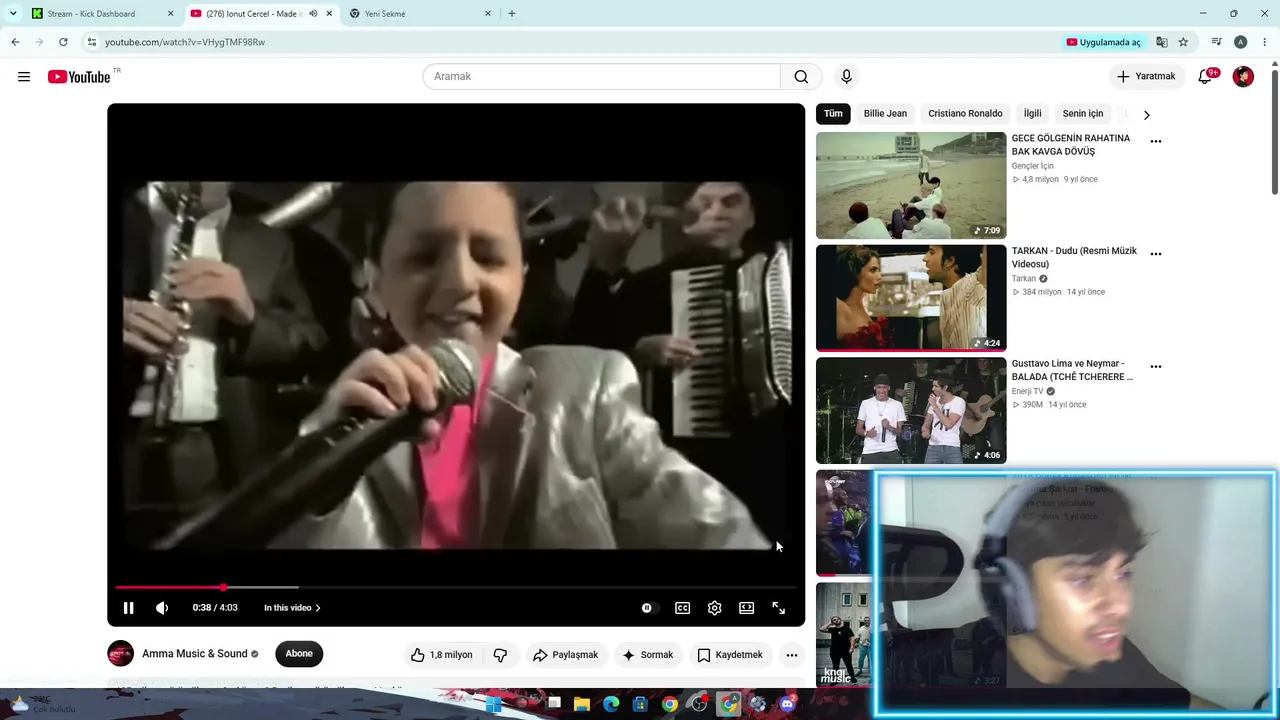Switch to Stream - Kick Dashboard tab
Viewport: 1280px width, 720px height.
click(x=102, y=14)
